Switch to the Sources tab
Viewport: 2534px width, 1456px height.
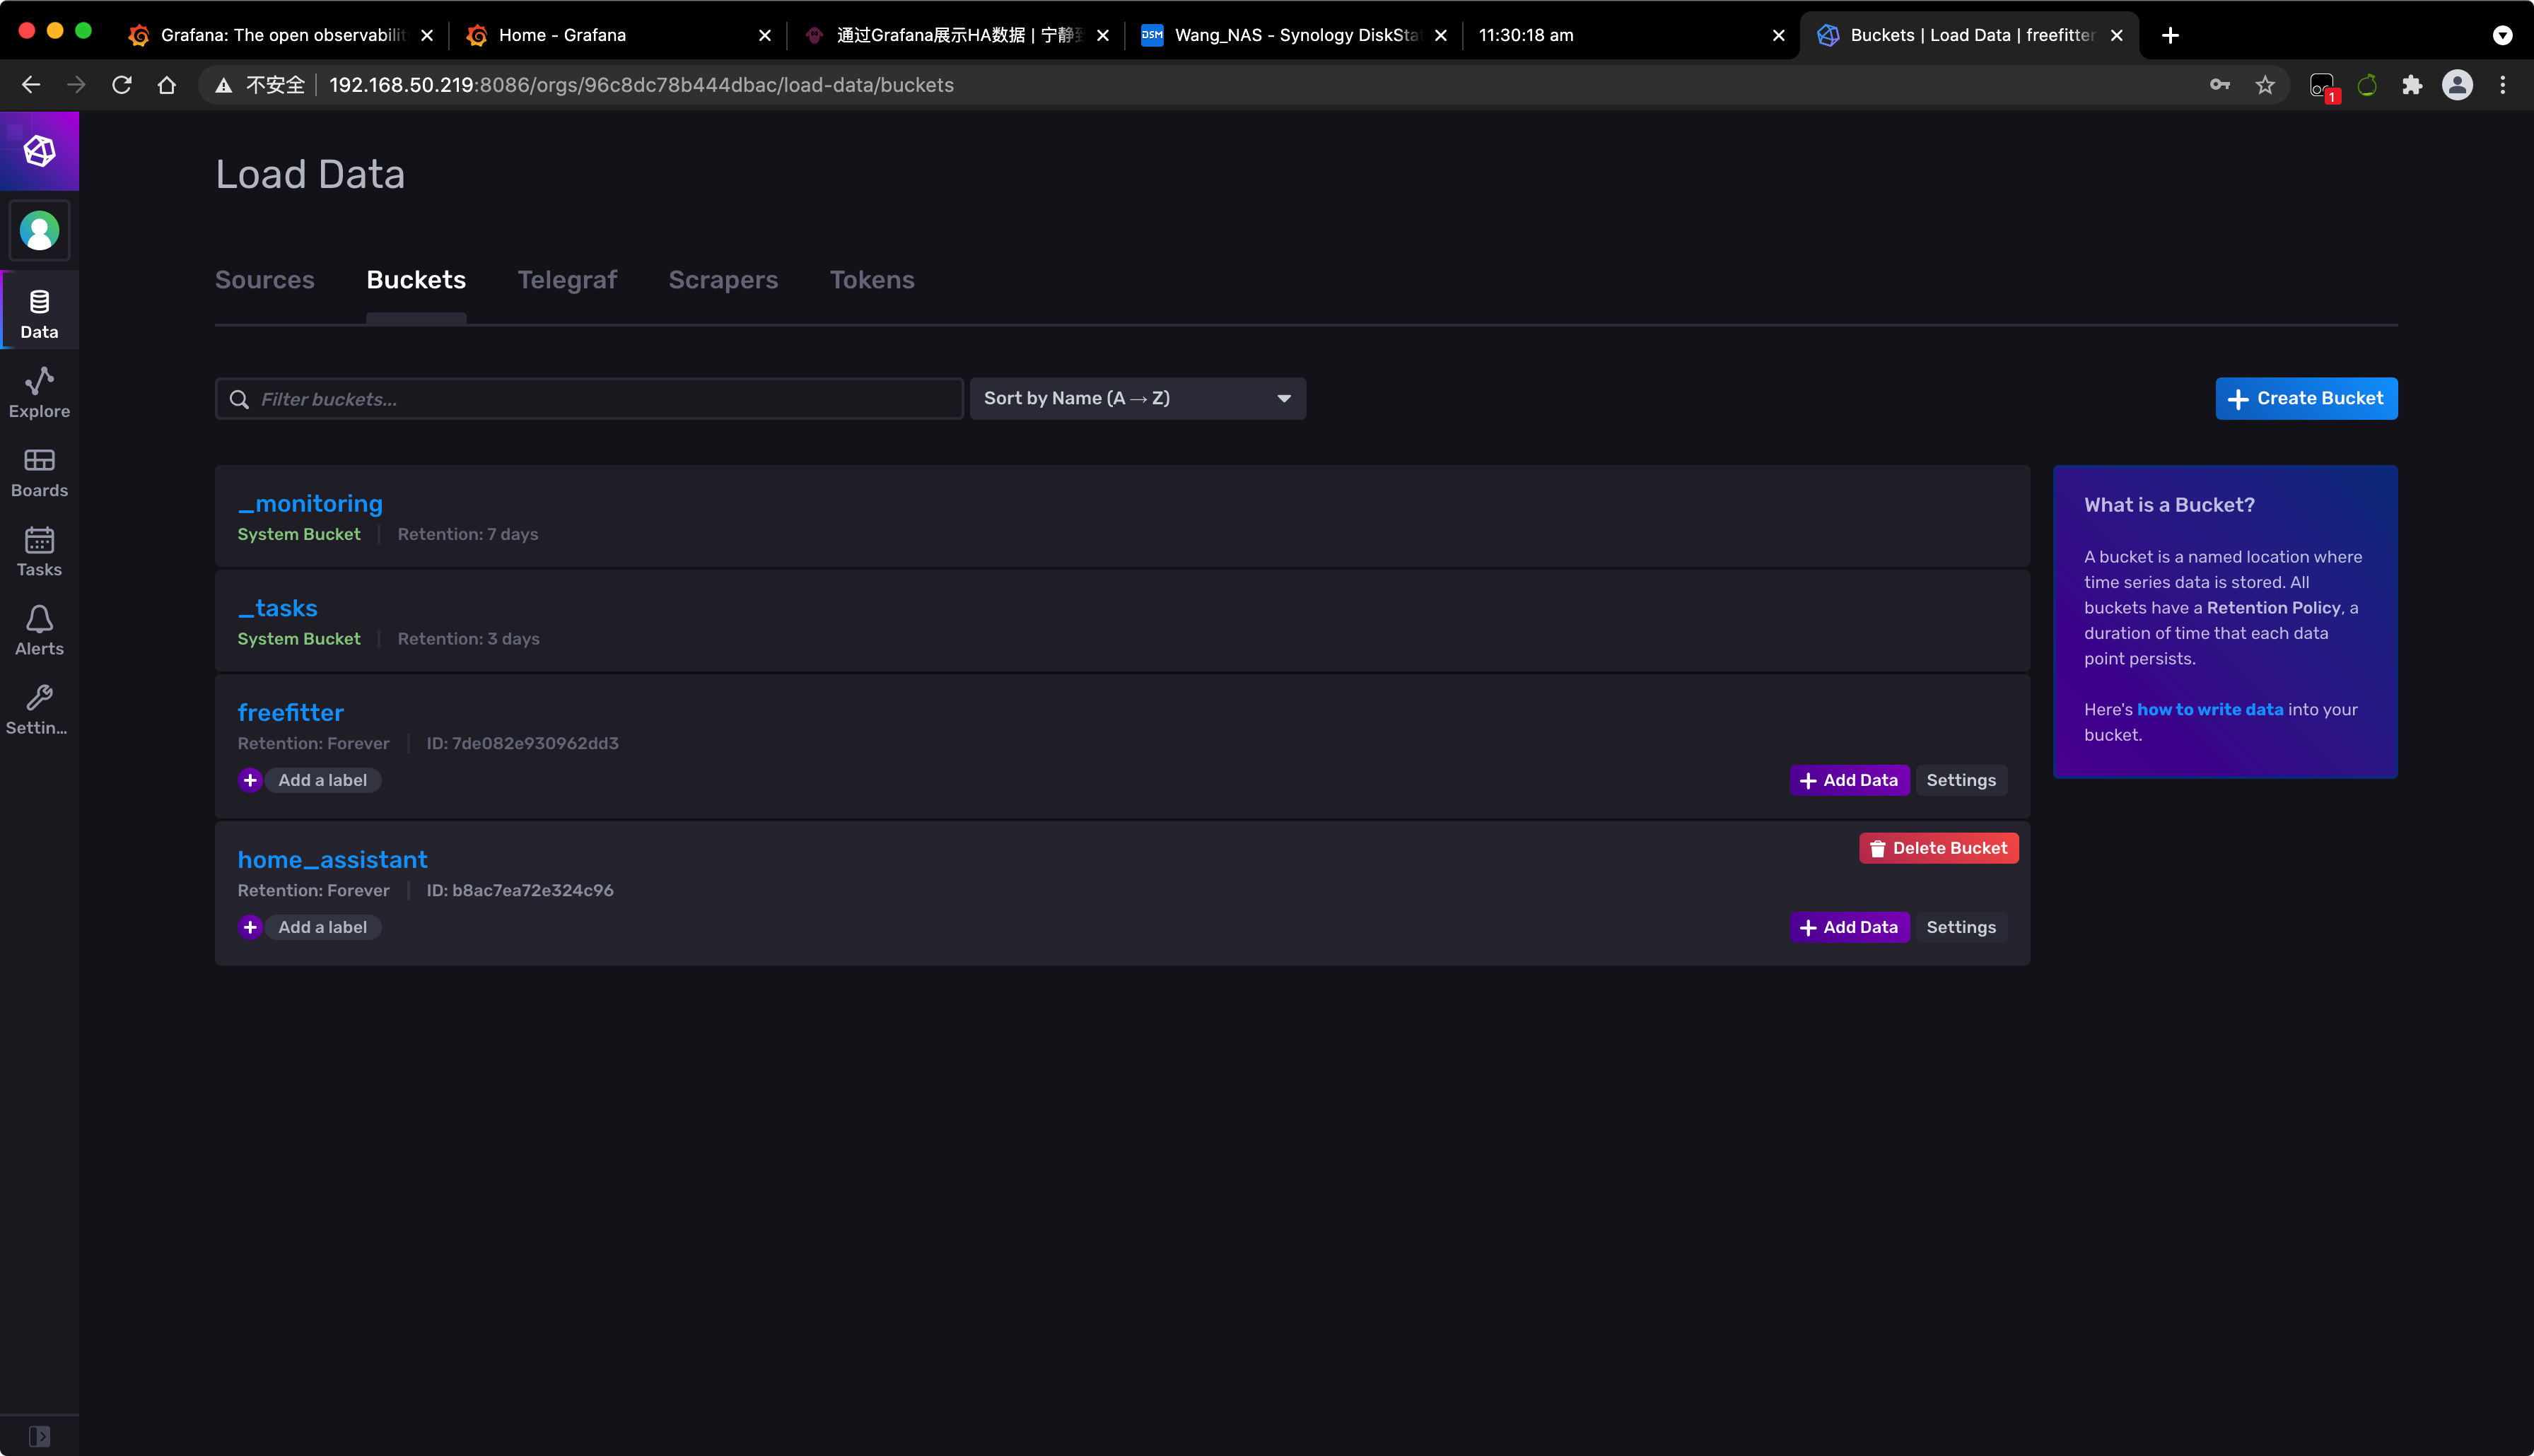(265, 280)
